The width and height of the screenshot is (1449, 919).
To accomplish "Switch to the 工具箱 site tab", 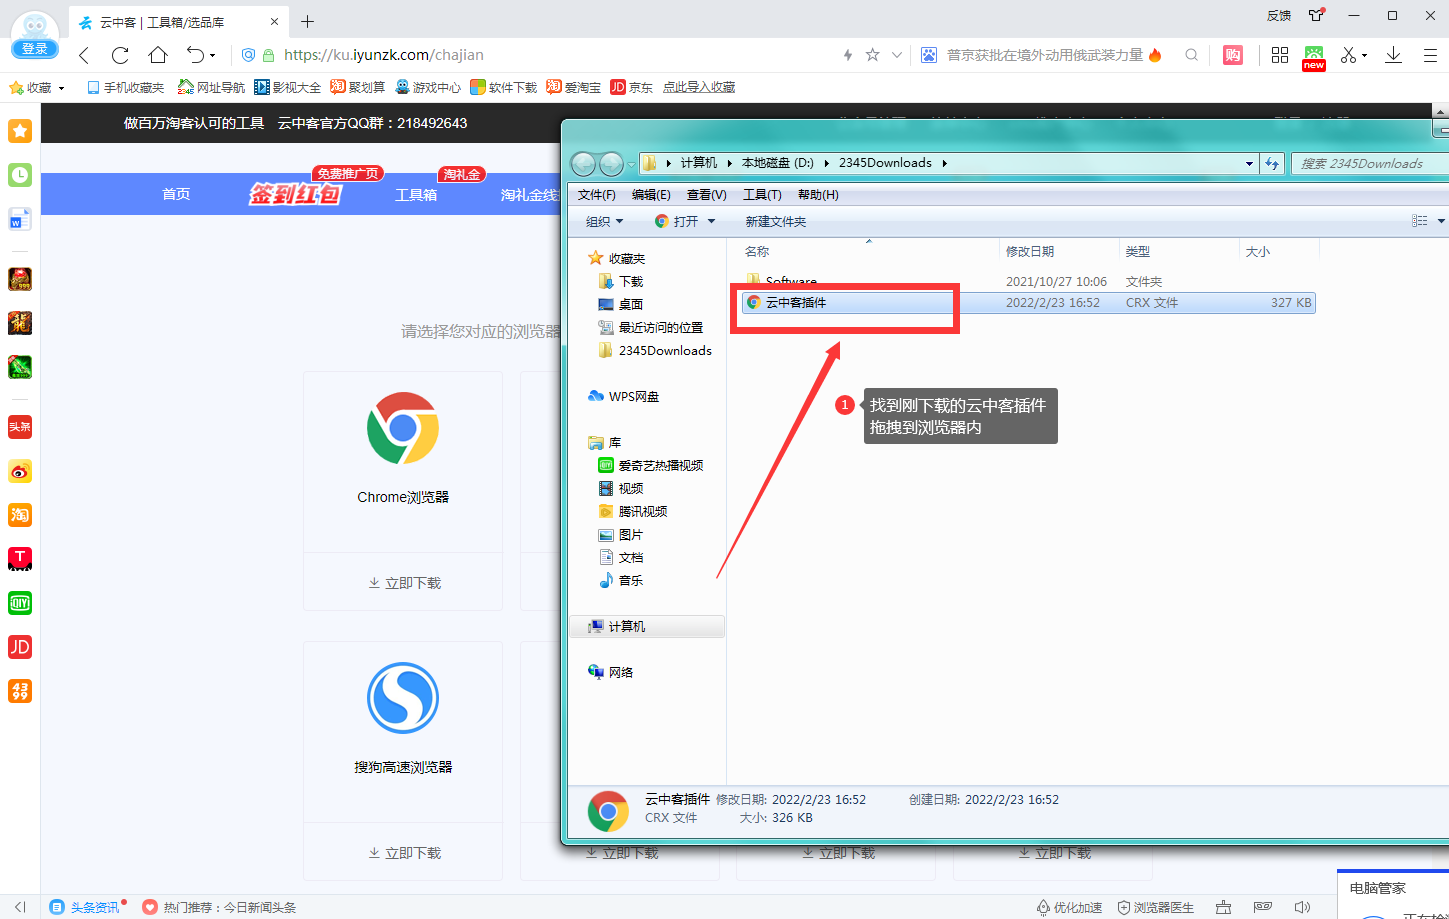I will point(416,195).
